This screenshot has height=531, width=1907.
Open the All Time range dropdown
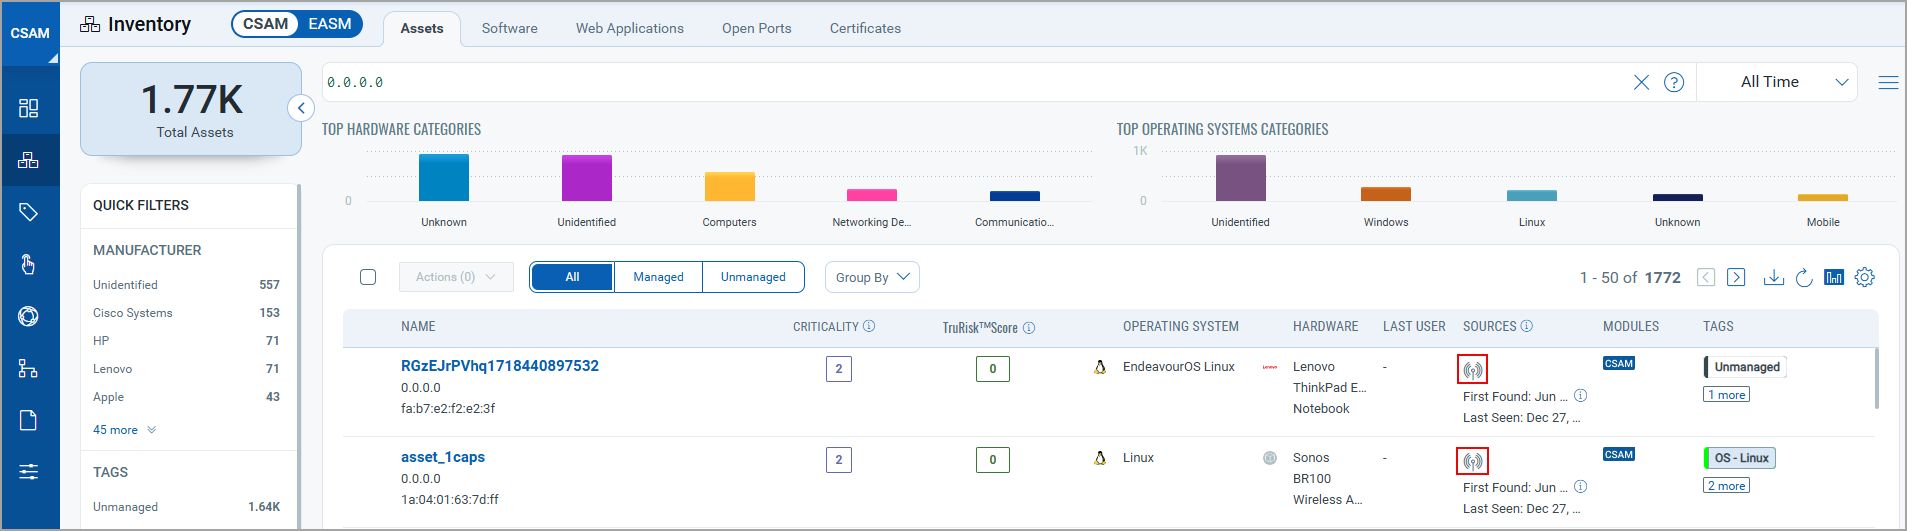point(1777,82)
